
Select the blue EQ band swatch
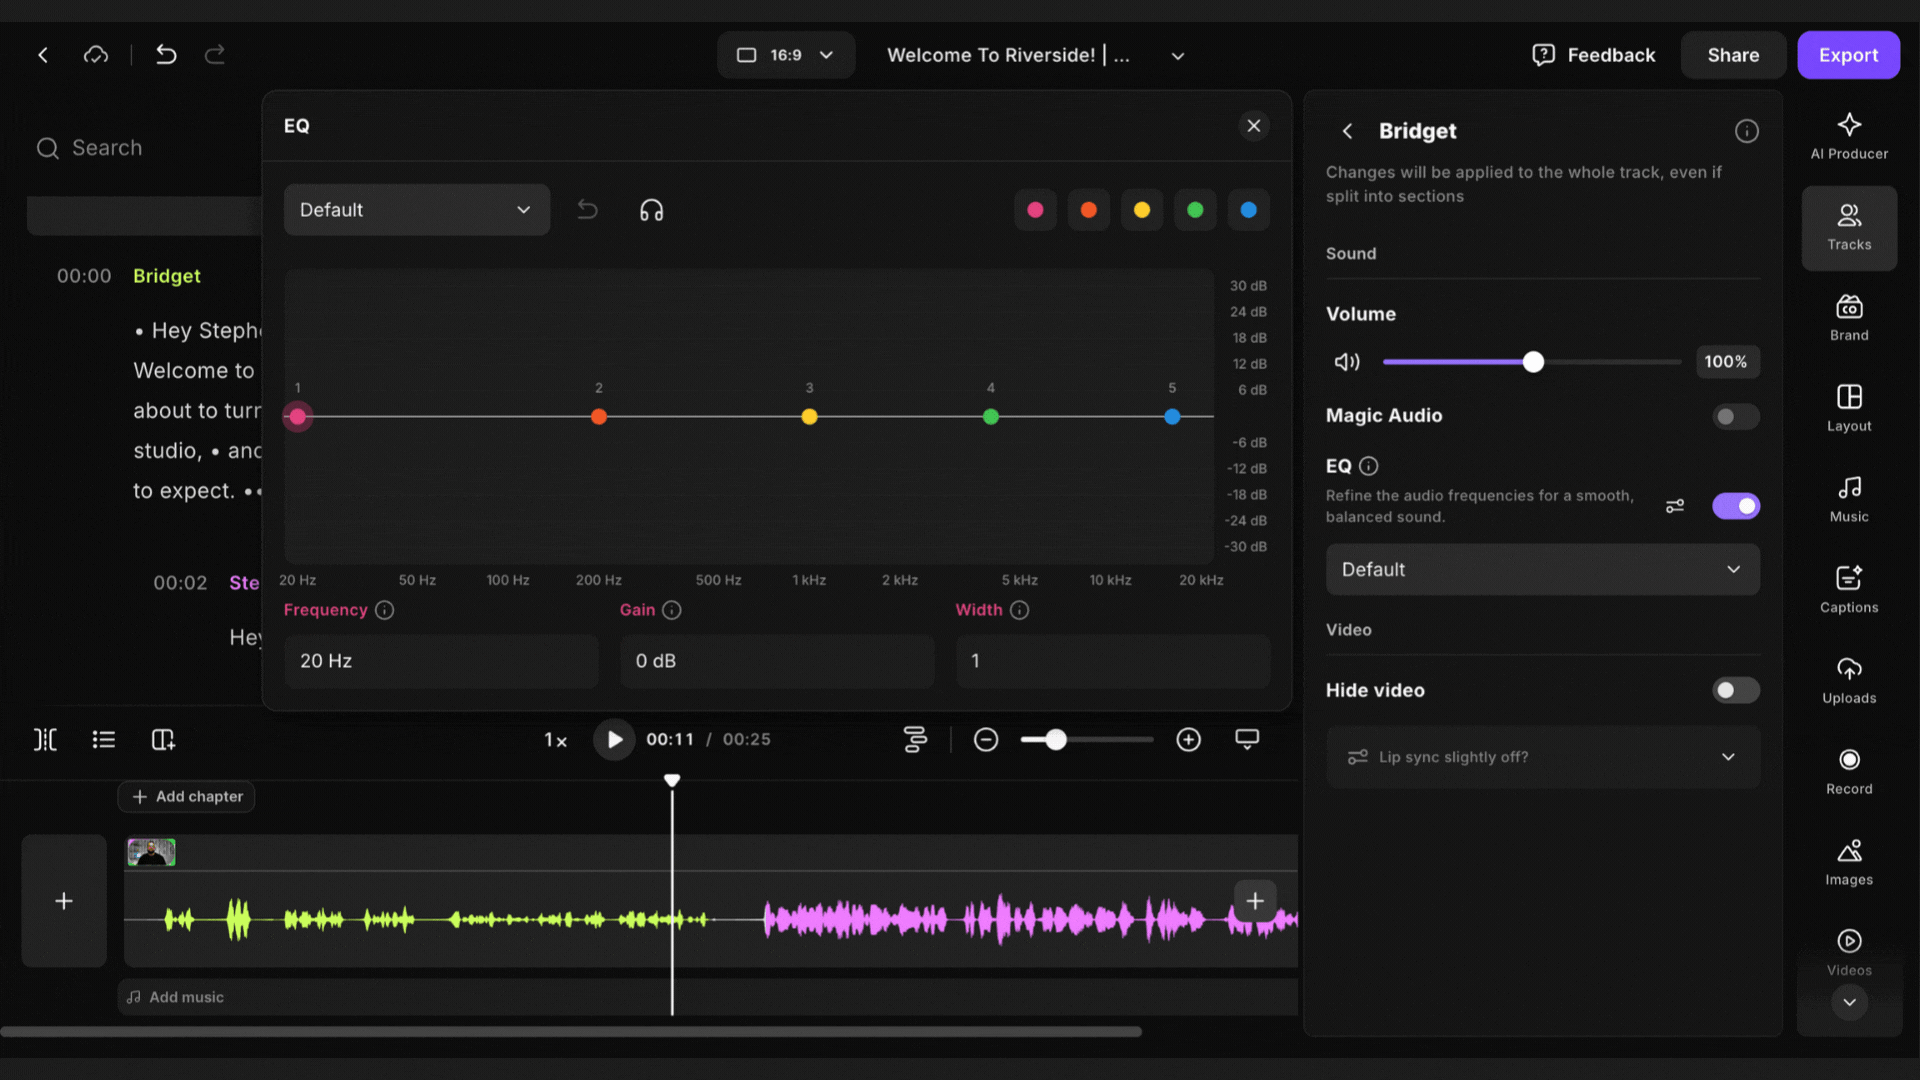coord(1248,210)
